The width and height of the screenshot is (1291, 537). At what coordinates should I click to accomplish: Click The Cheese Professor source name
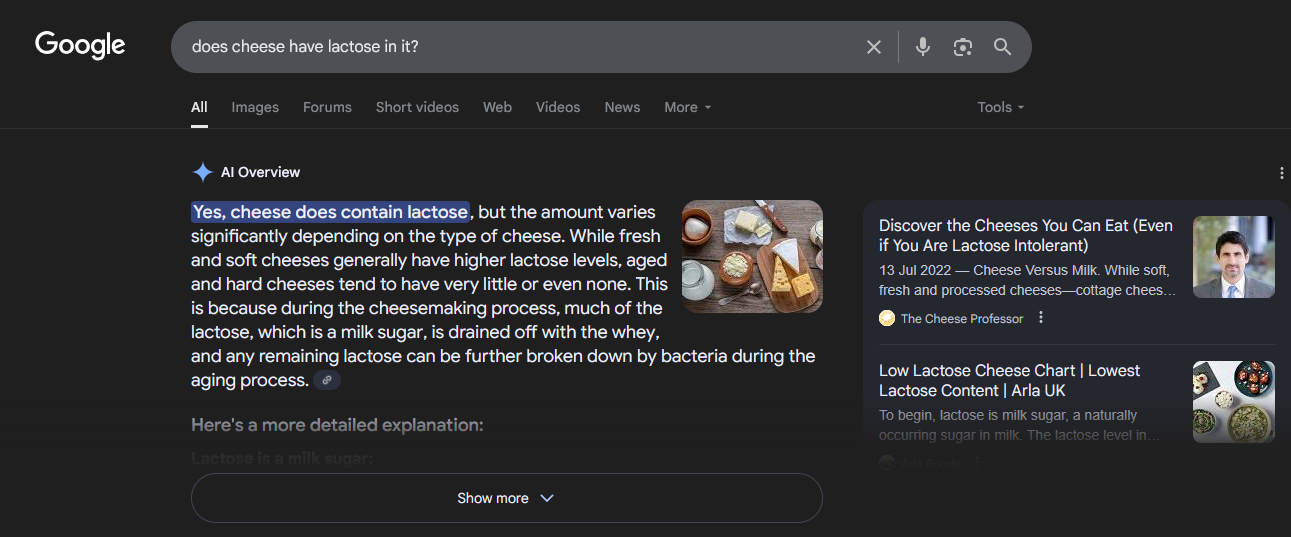[x=962, y=318]
